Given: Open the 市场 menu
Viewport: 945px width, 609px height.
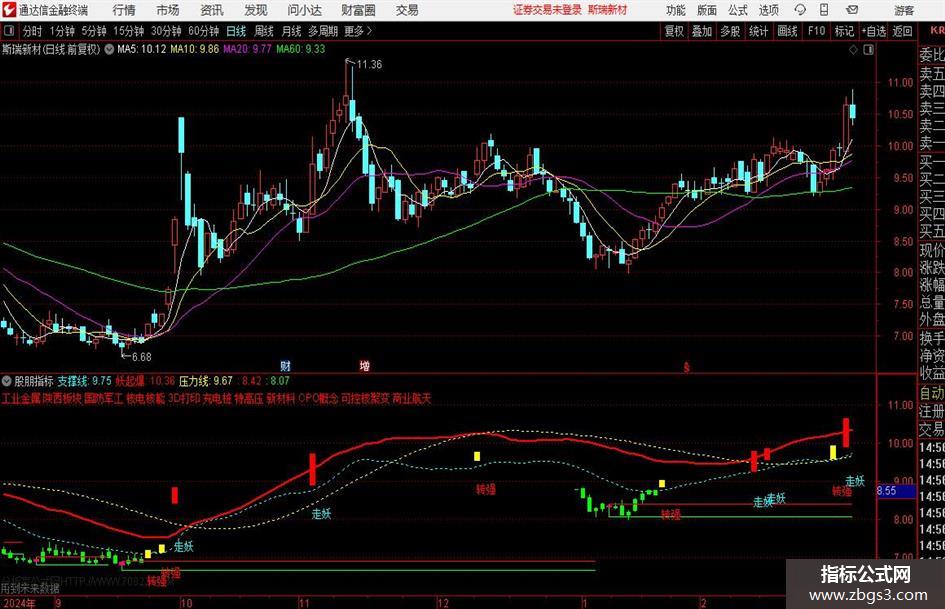Looking at the screenshot, I should (168, 10).
